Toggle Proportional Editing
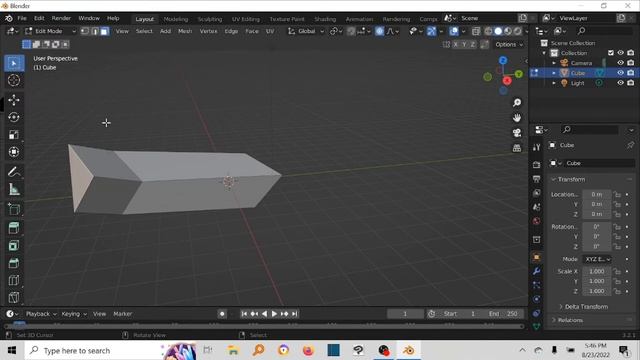This screenshot has height=360, width=640. 379,31
